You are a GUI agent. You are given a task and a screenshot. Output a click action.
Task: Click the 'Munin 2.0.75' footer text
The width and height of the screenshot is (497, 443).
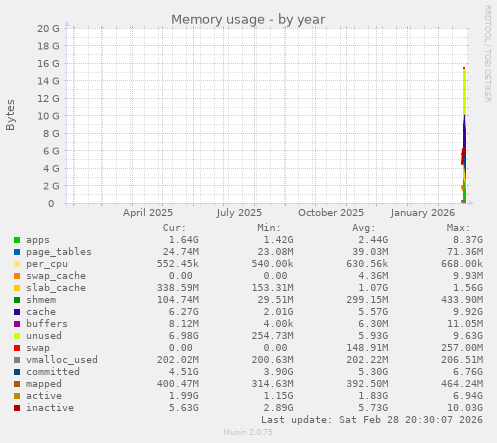point(248,432)
